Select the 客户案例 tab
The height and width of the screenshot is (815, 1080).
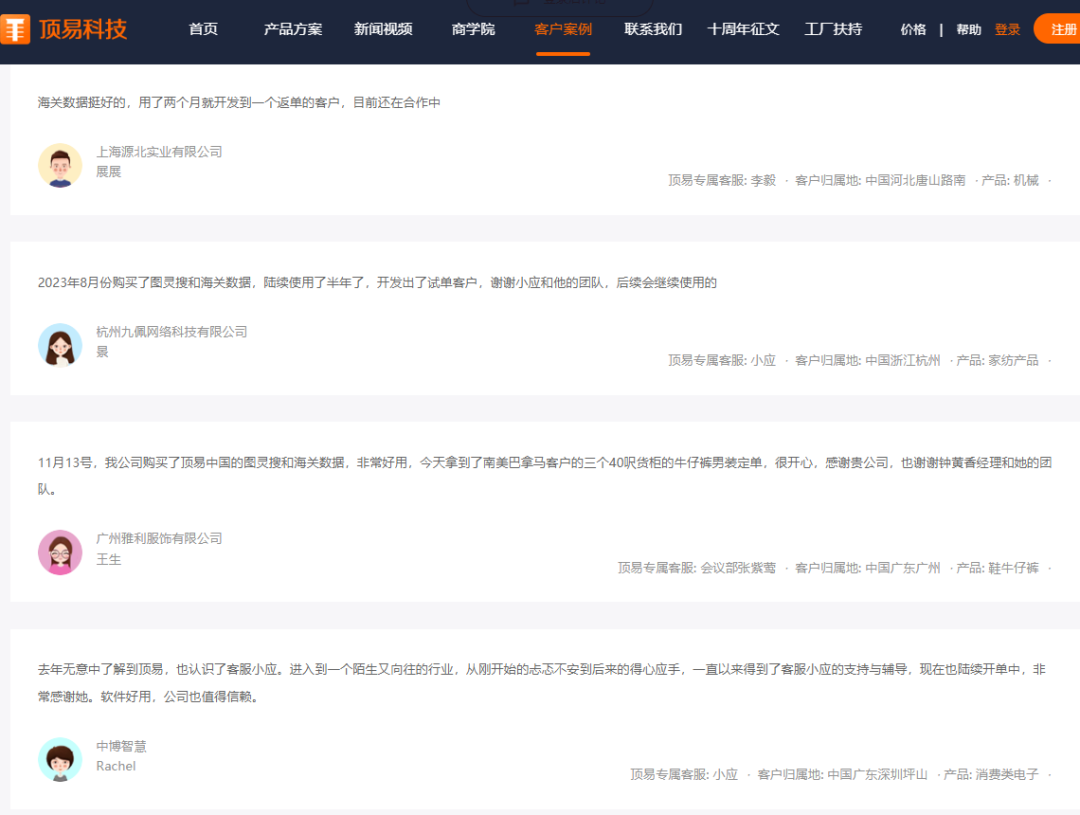(x=563, y=29)
